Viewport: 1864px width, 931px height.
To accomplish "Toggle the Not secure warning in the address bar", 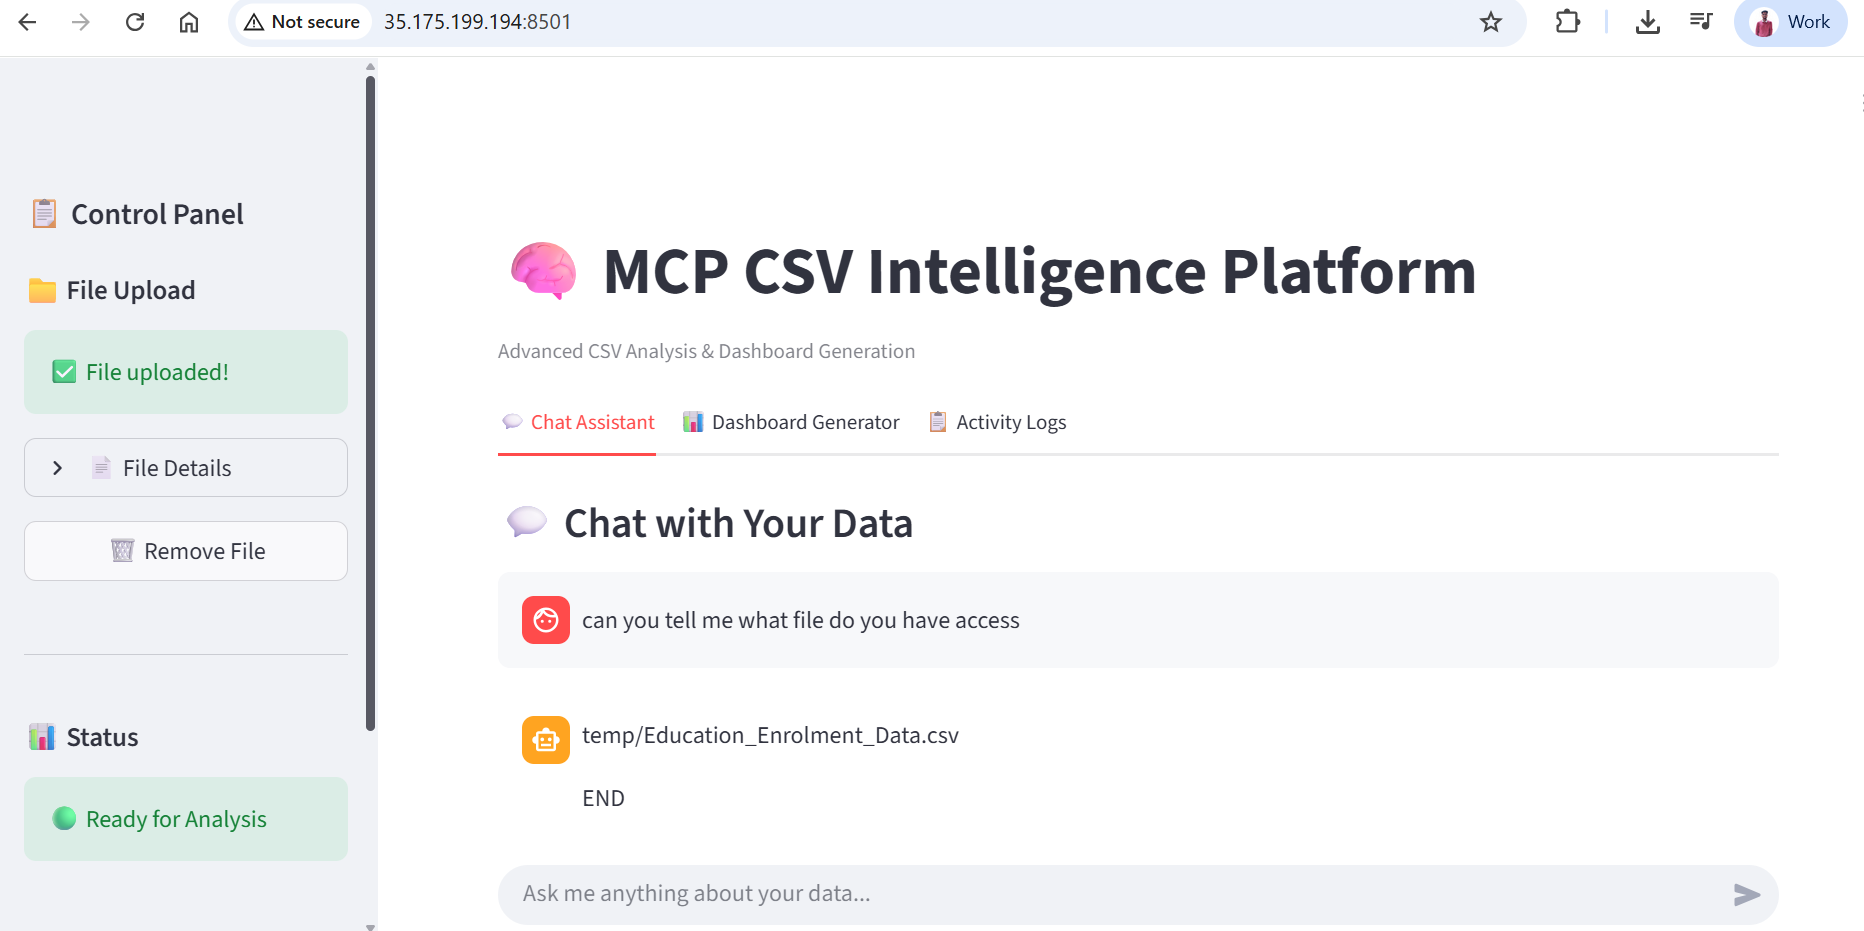I will [x=301, y=21].
